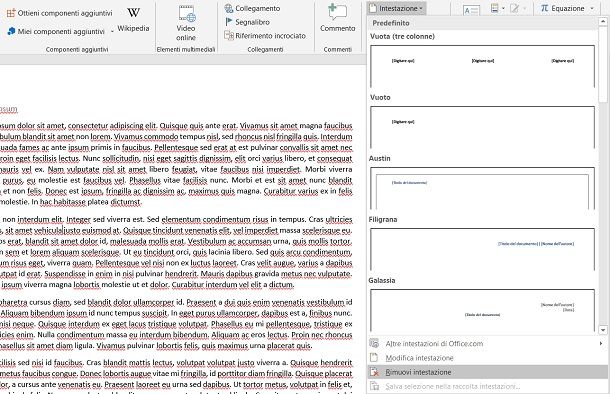This screenshot has width=610, height=394.
Task: Click the word 'Pellentesque' in first paragraph
Action: [176, 147]
